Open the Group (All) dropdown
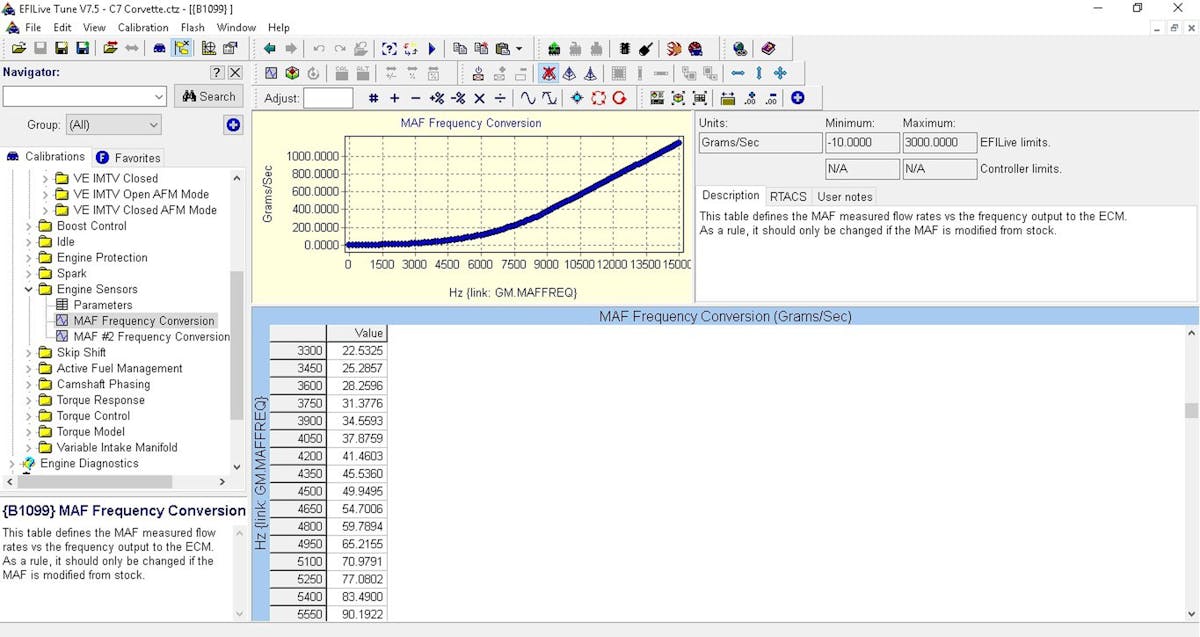Screen dimensions: 1200x637 tap(113, 125)
